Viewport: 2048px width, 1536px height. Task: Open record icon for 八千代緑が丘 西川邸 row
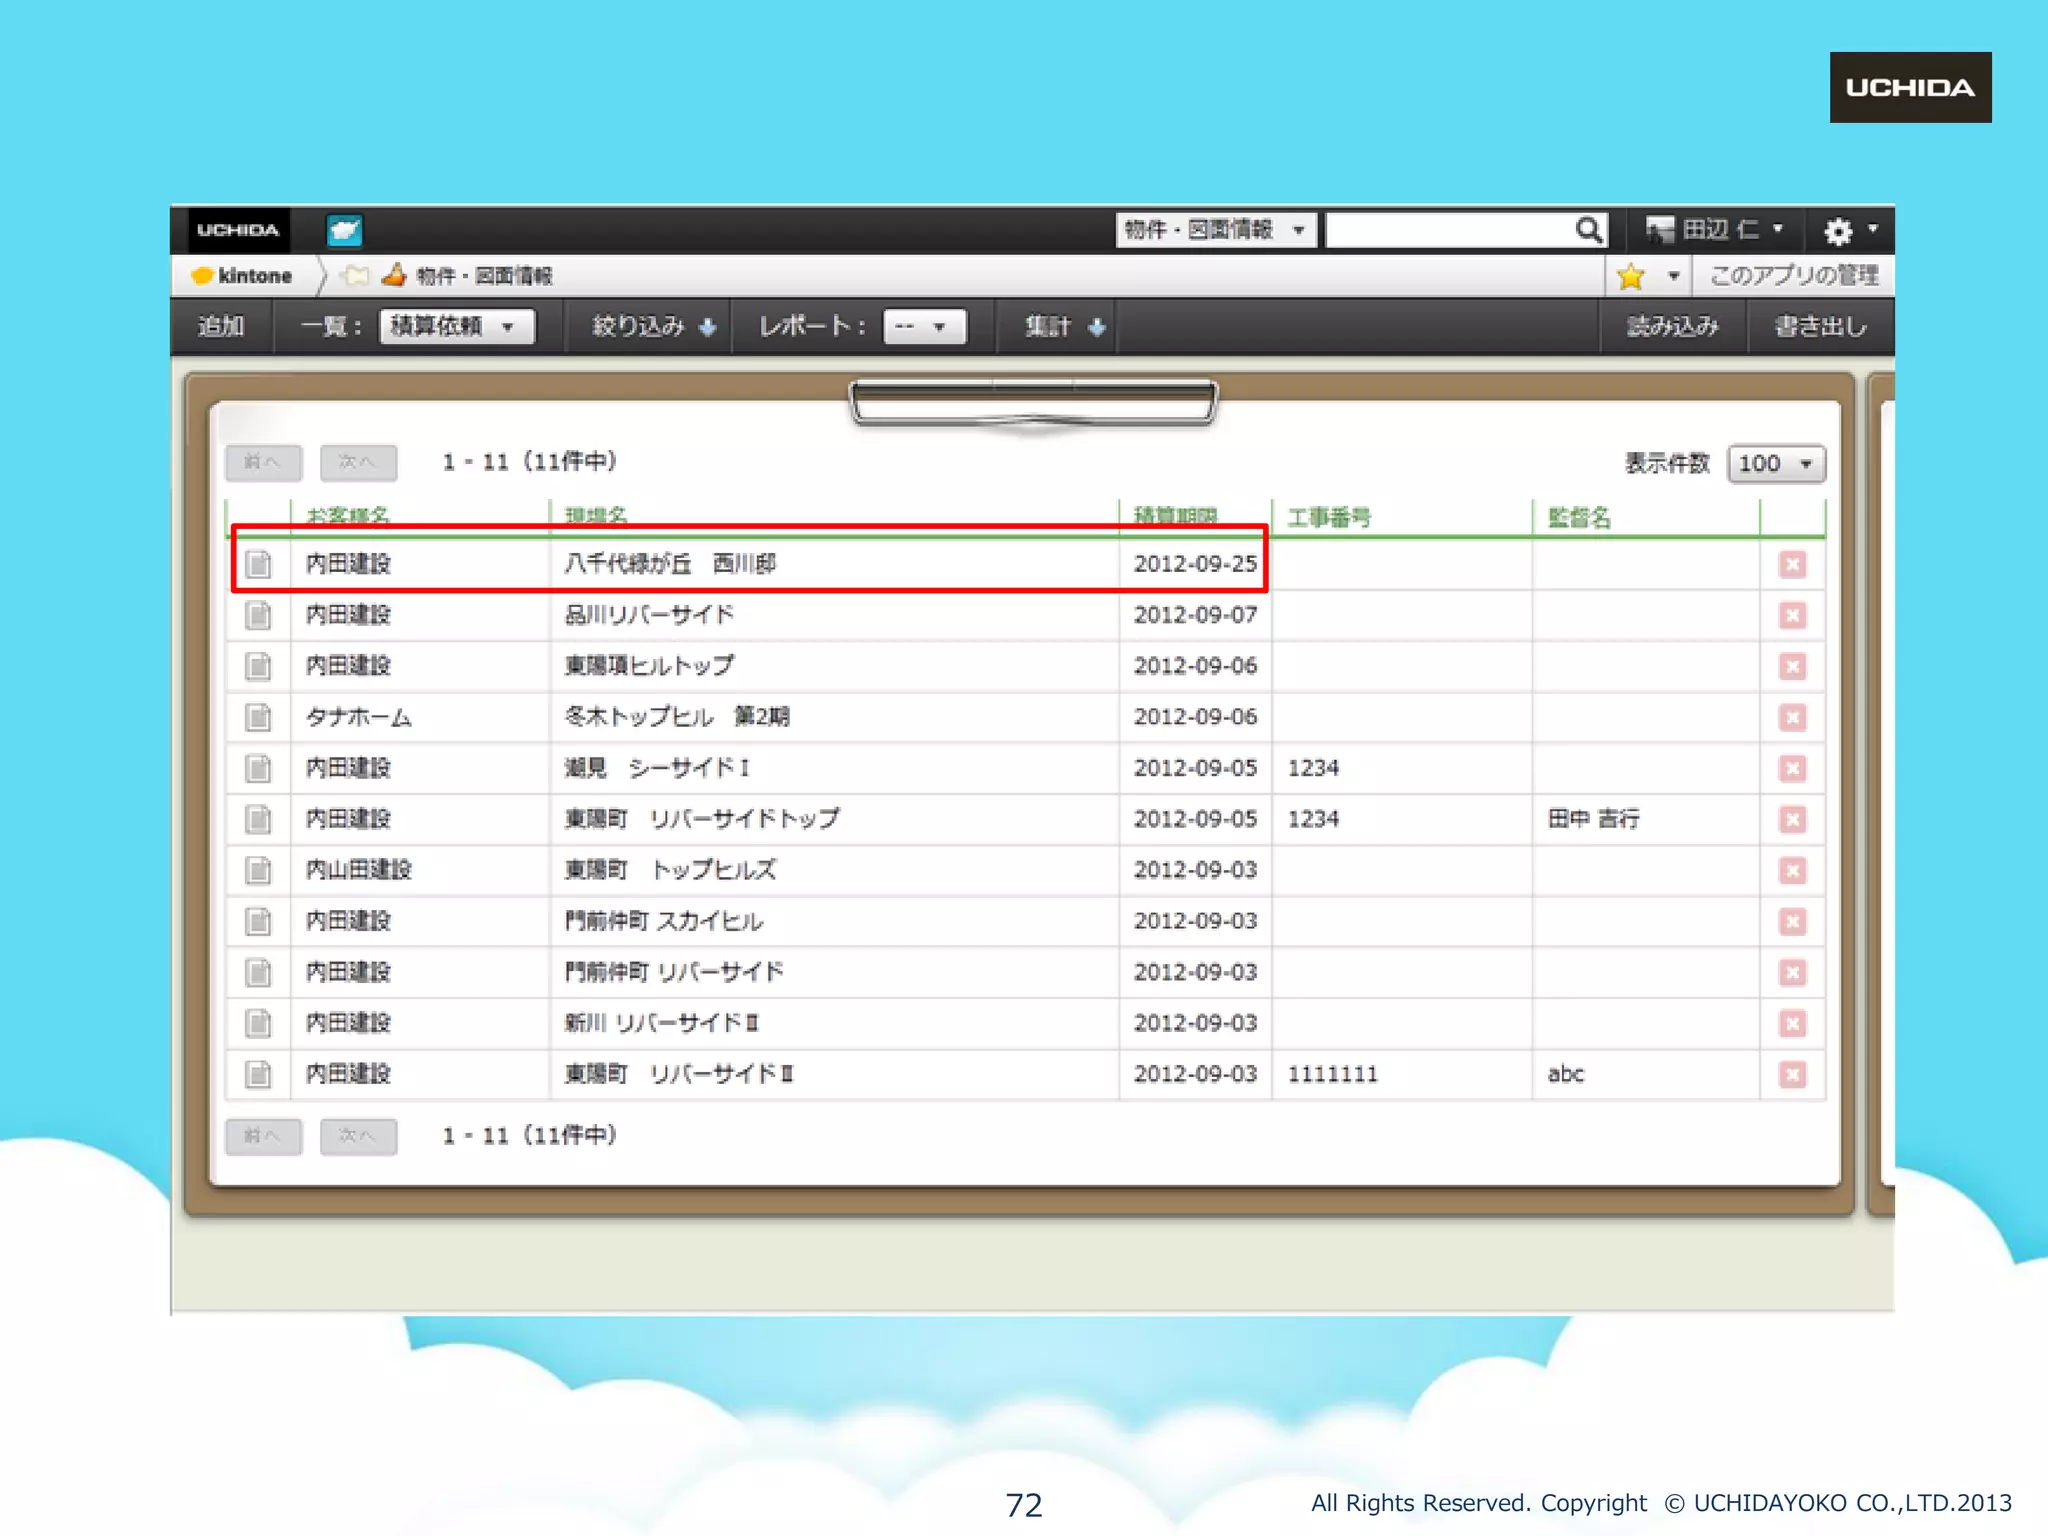coord(259,564)
